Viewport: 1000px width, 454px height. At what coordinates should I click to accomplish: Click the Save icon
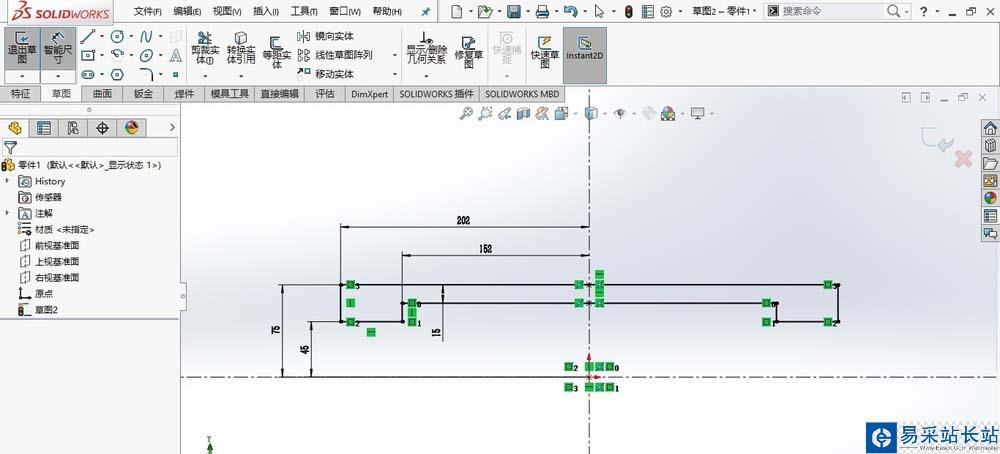tap(513, 11)
